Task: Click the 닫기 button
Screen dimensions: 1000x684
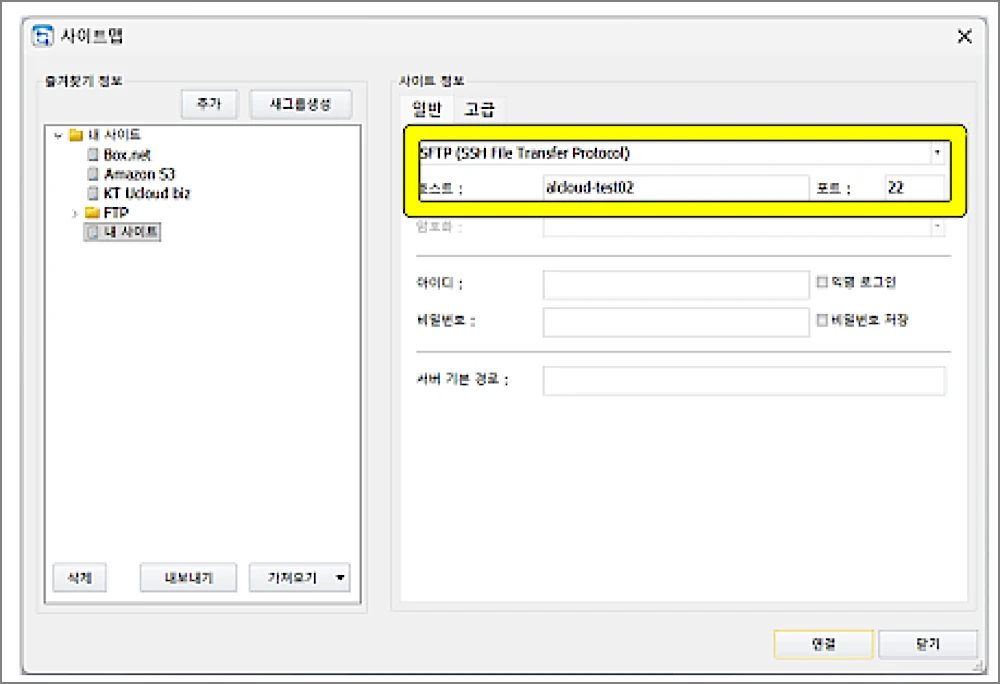Action: click(928, 644)
